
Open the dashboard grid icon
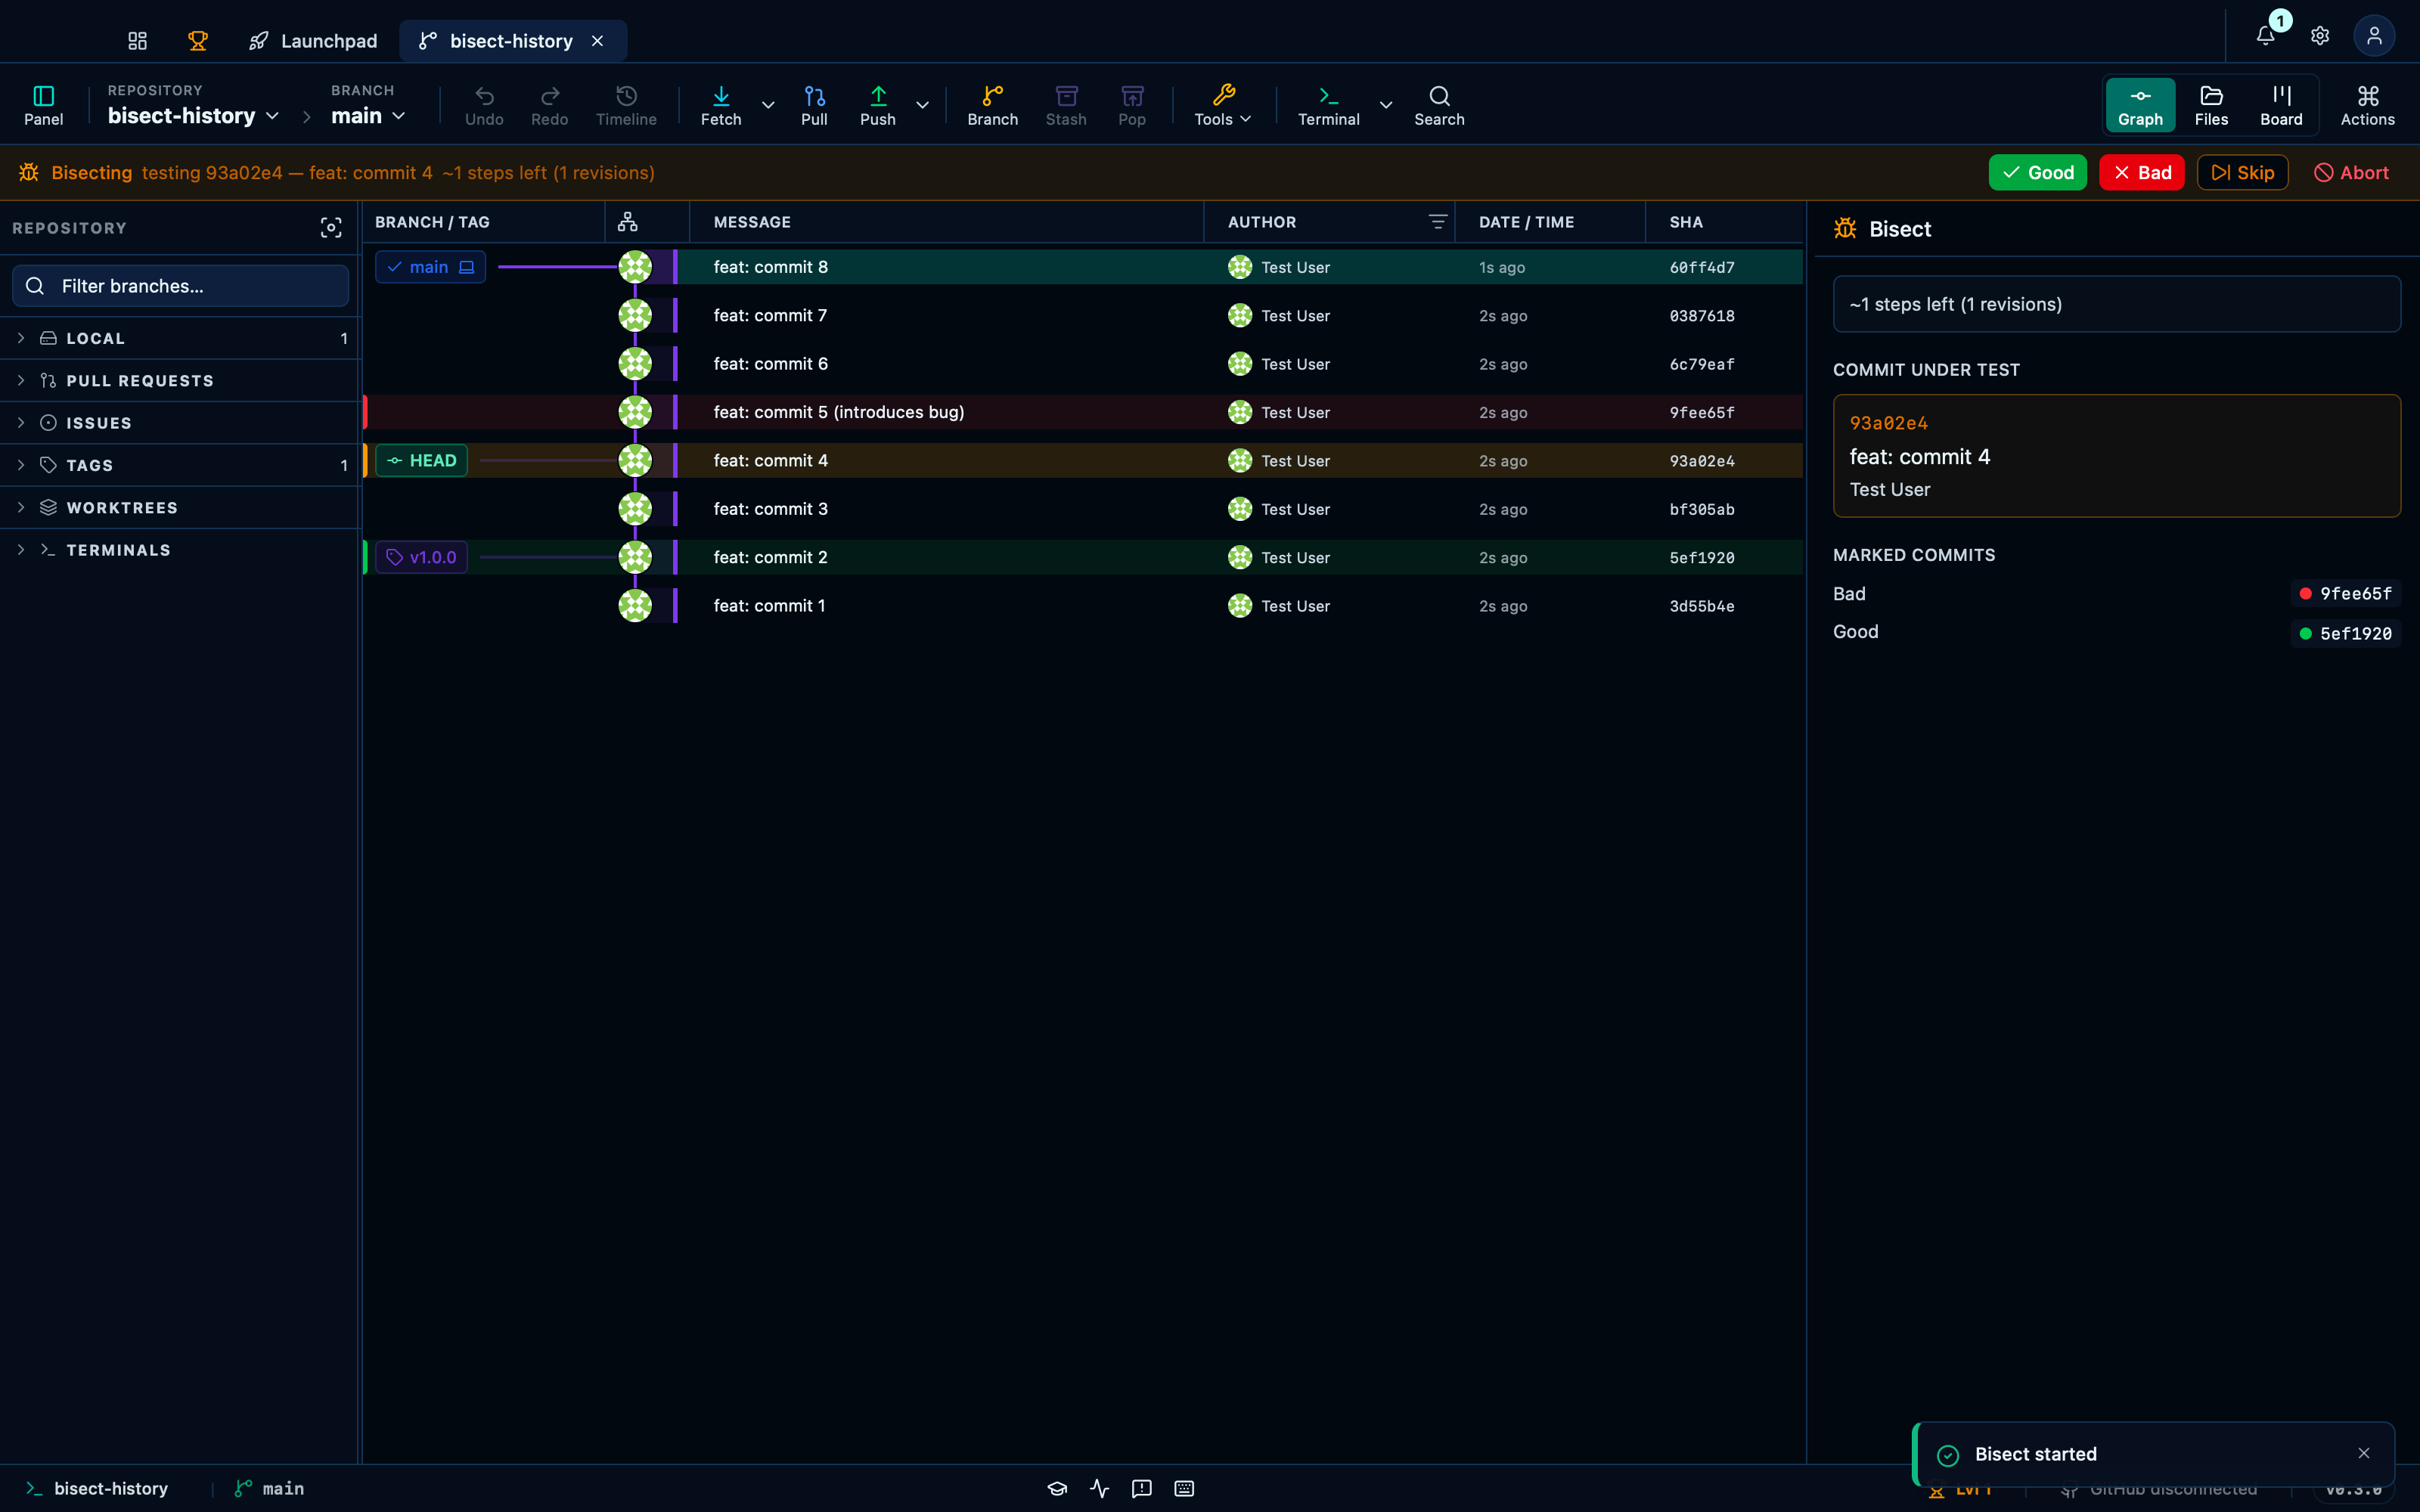[137, 41]
